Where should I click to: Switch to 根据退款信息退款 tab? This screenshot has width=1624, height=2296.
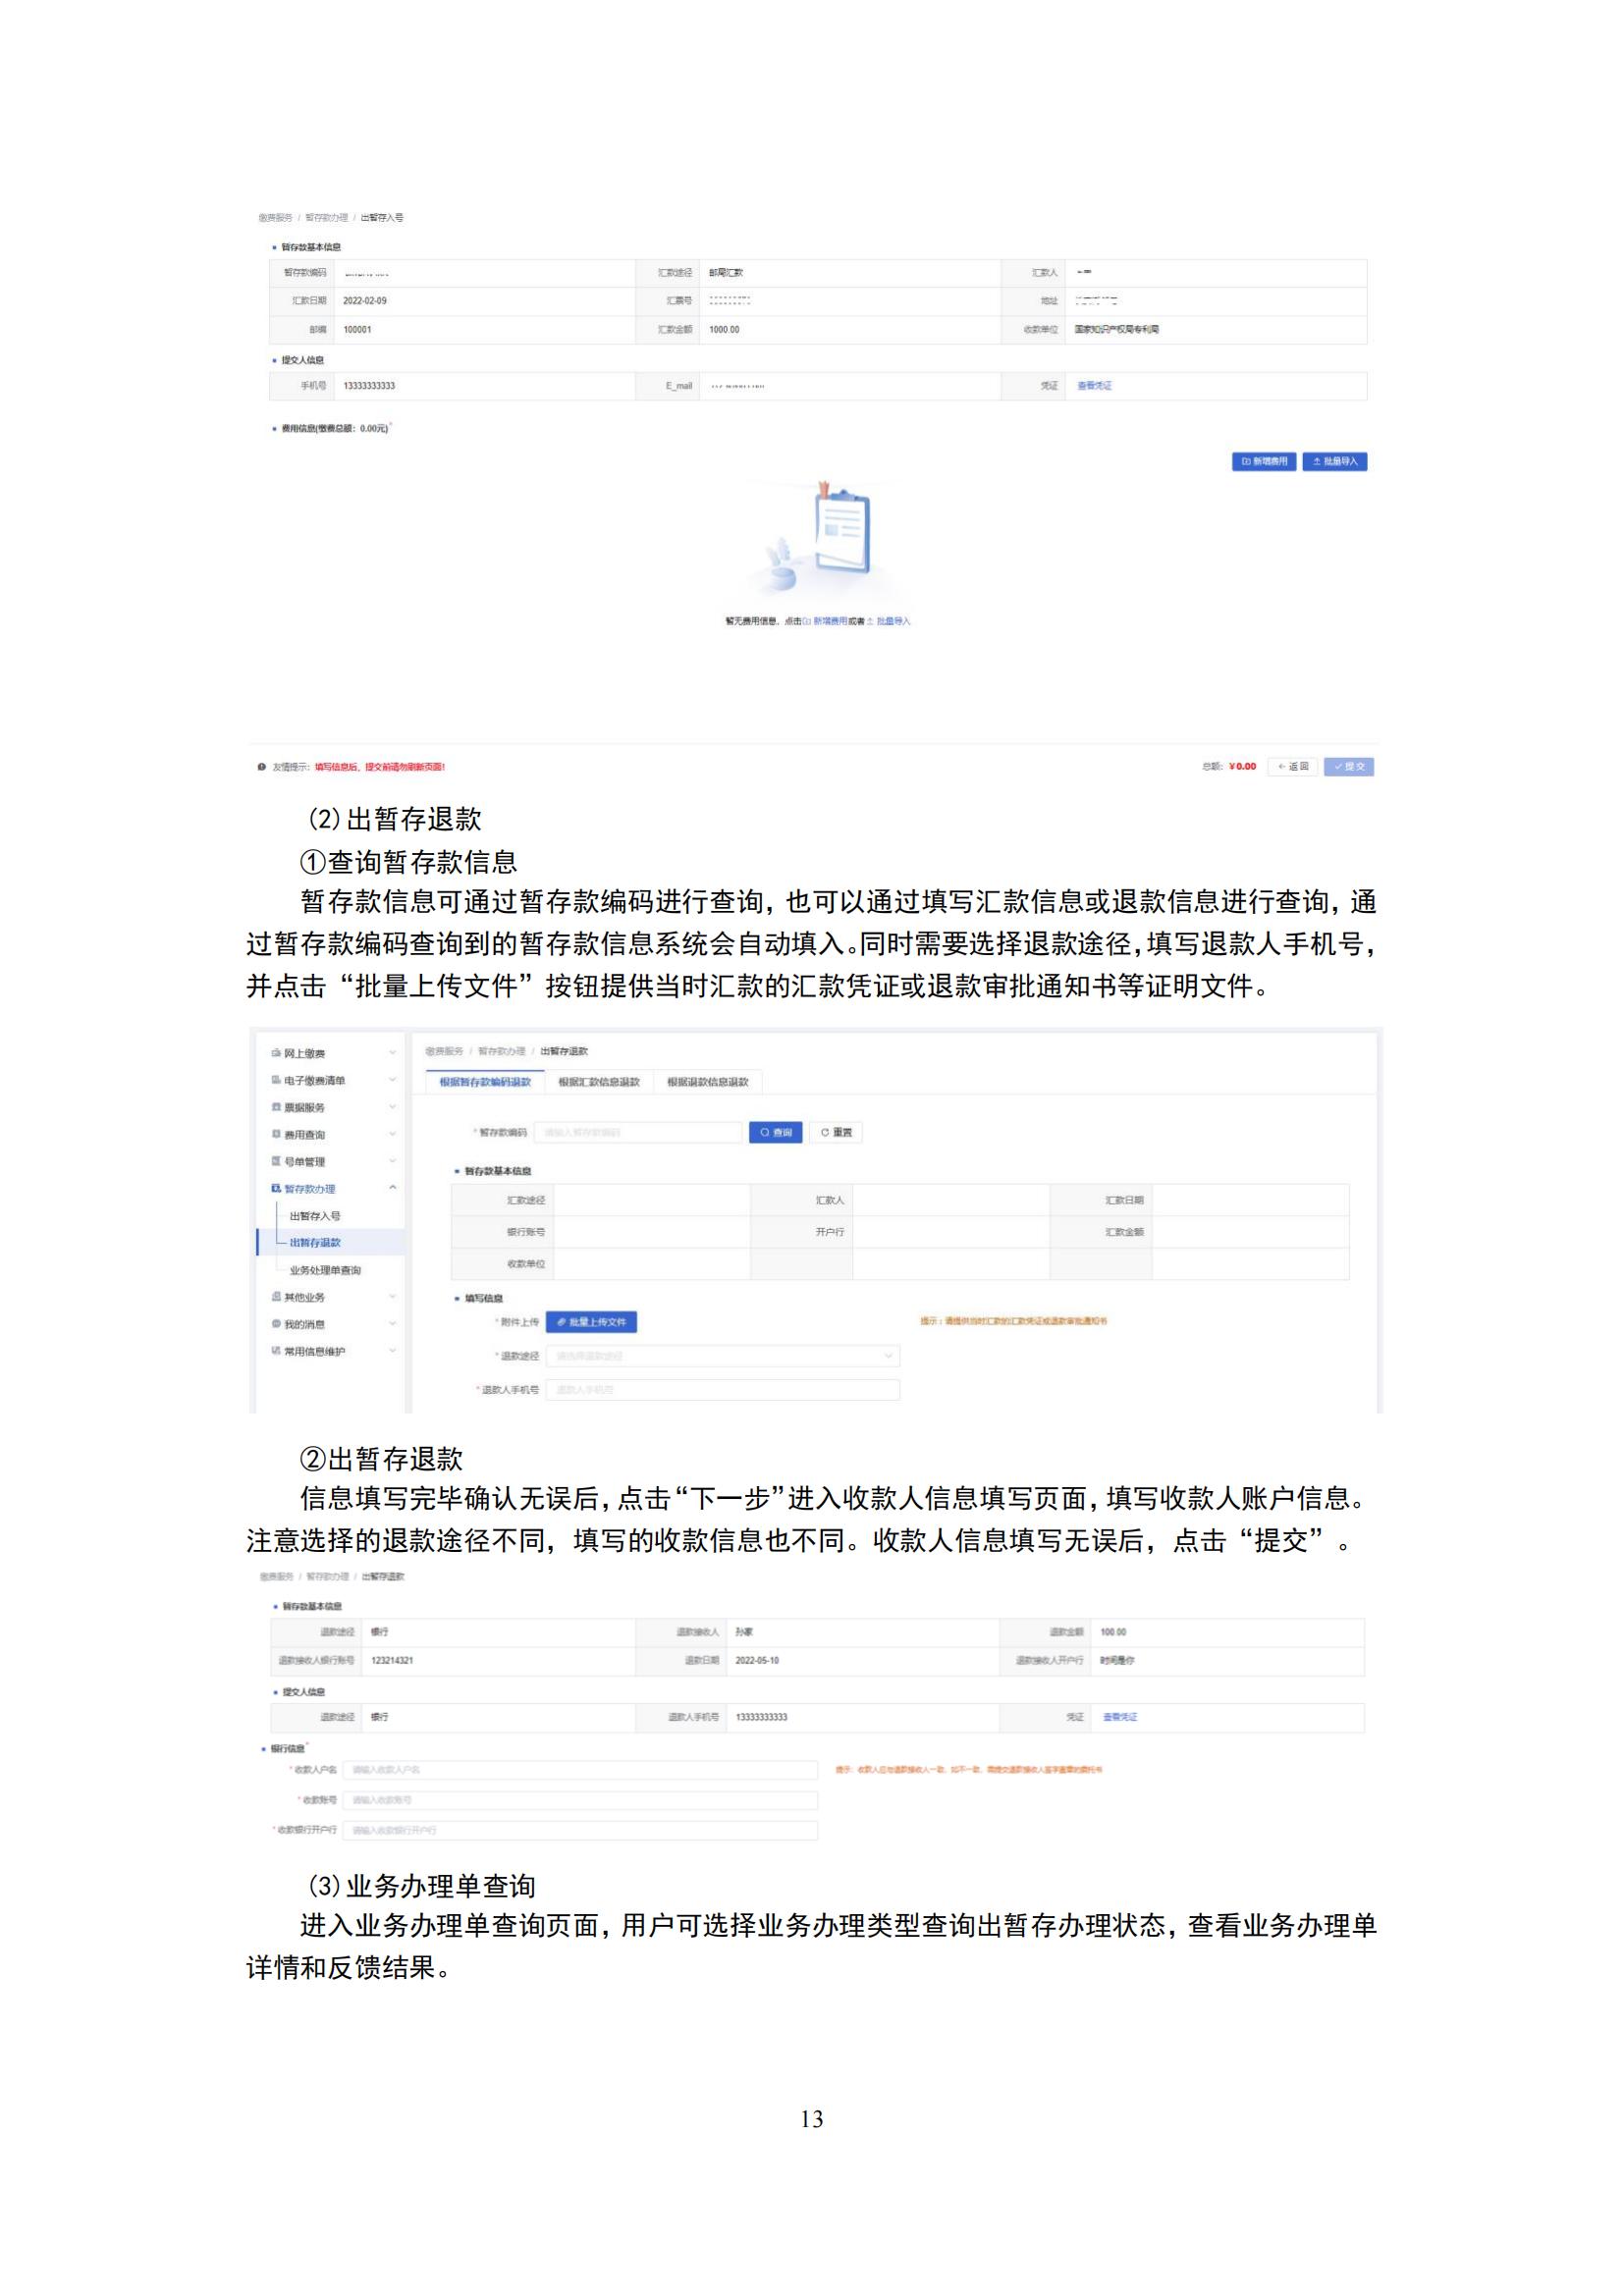click(x=708, y=1082)
